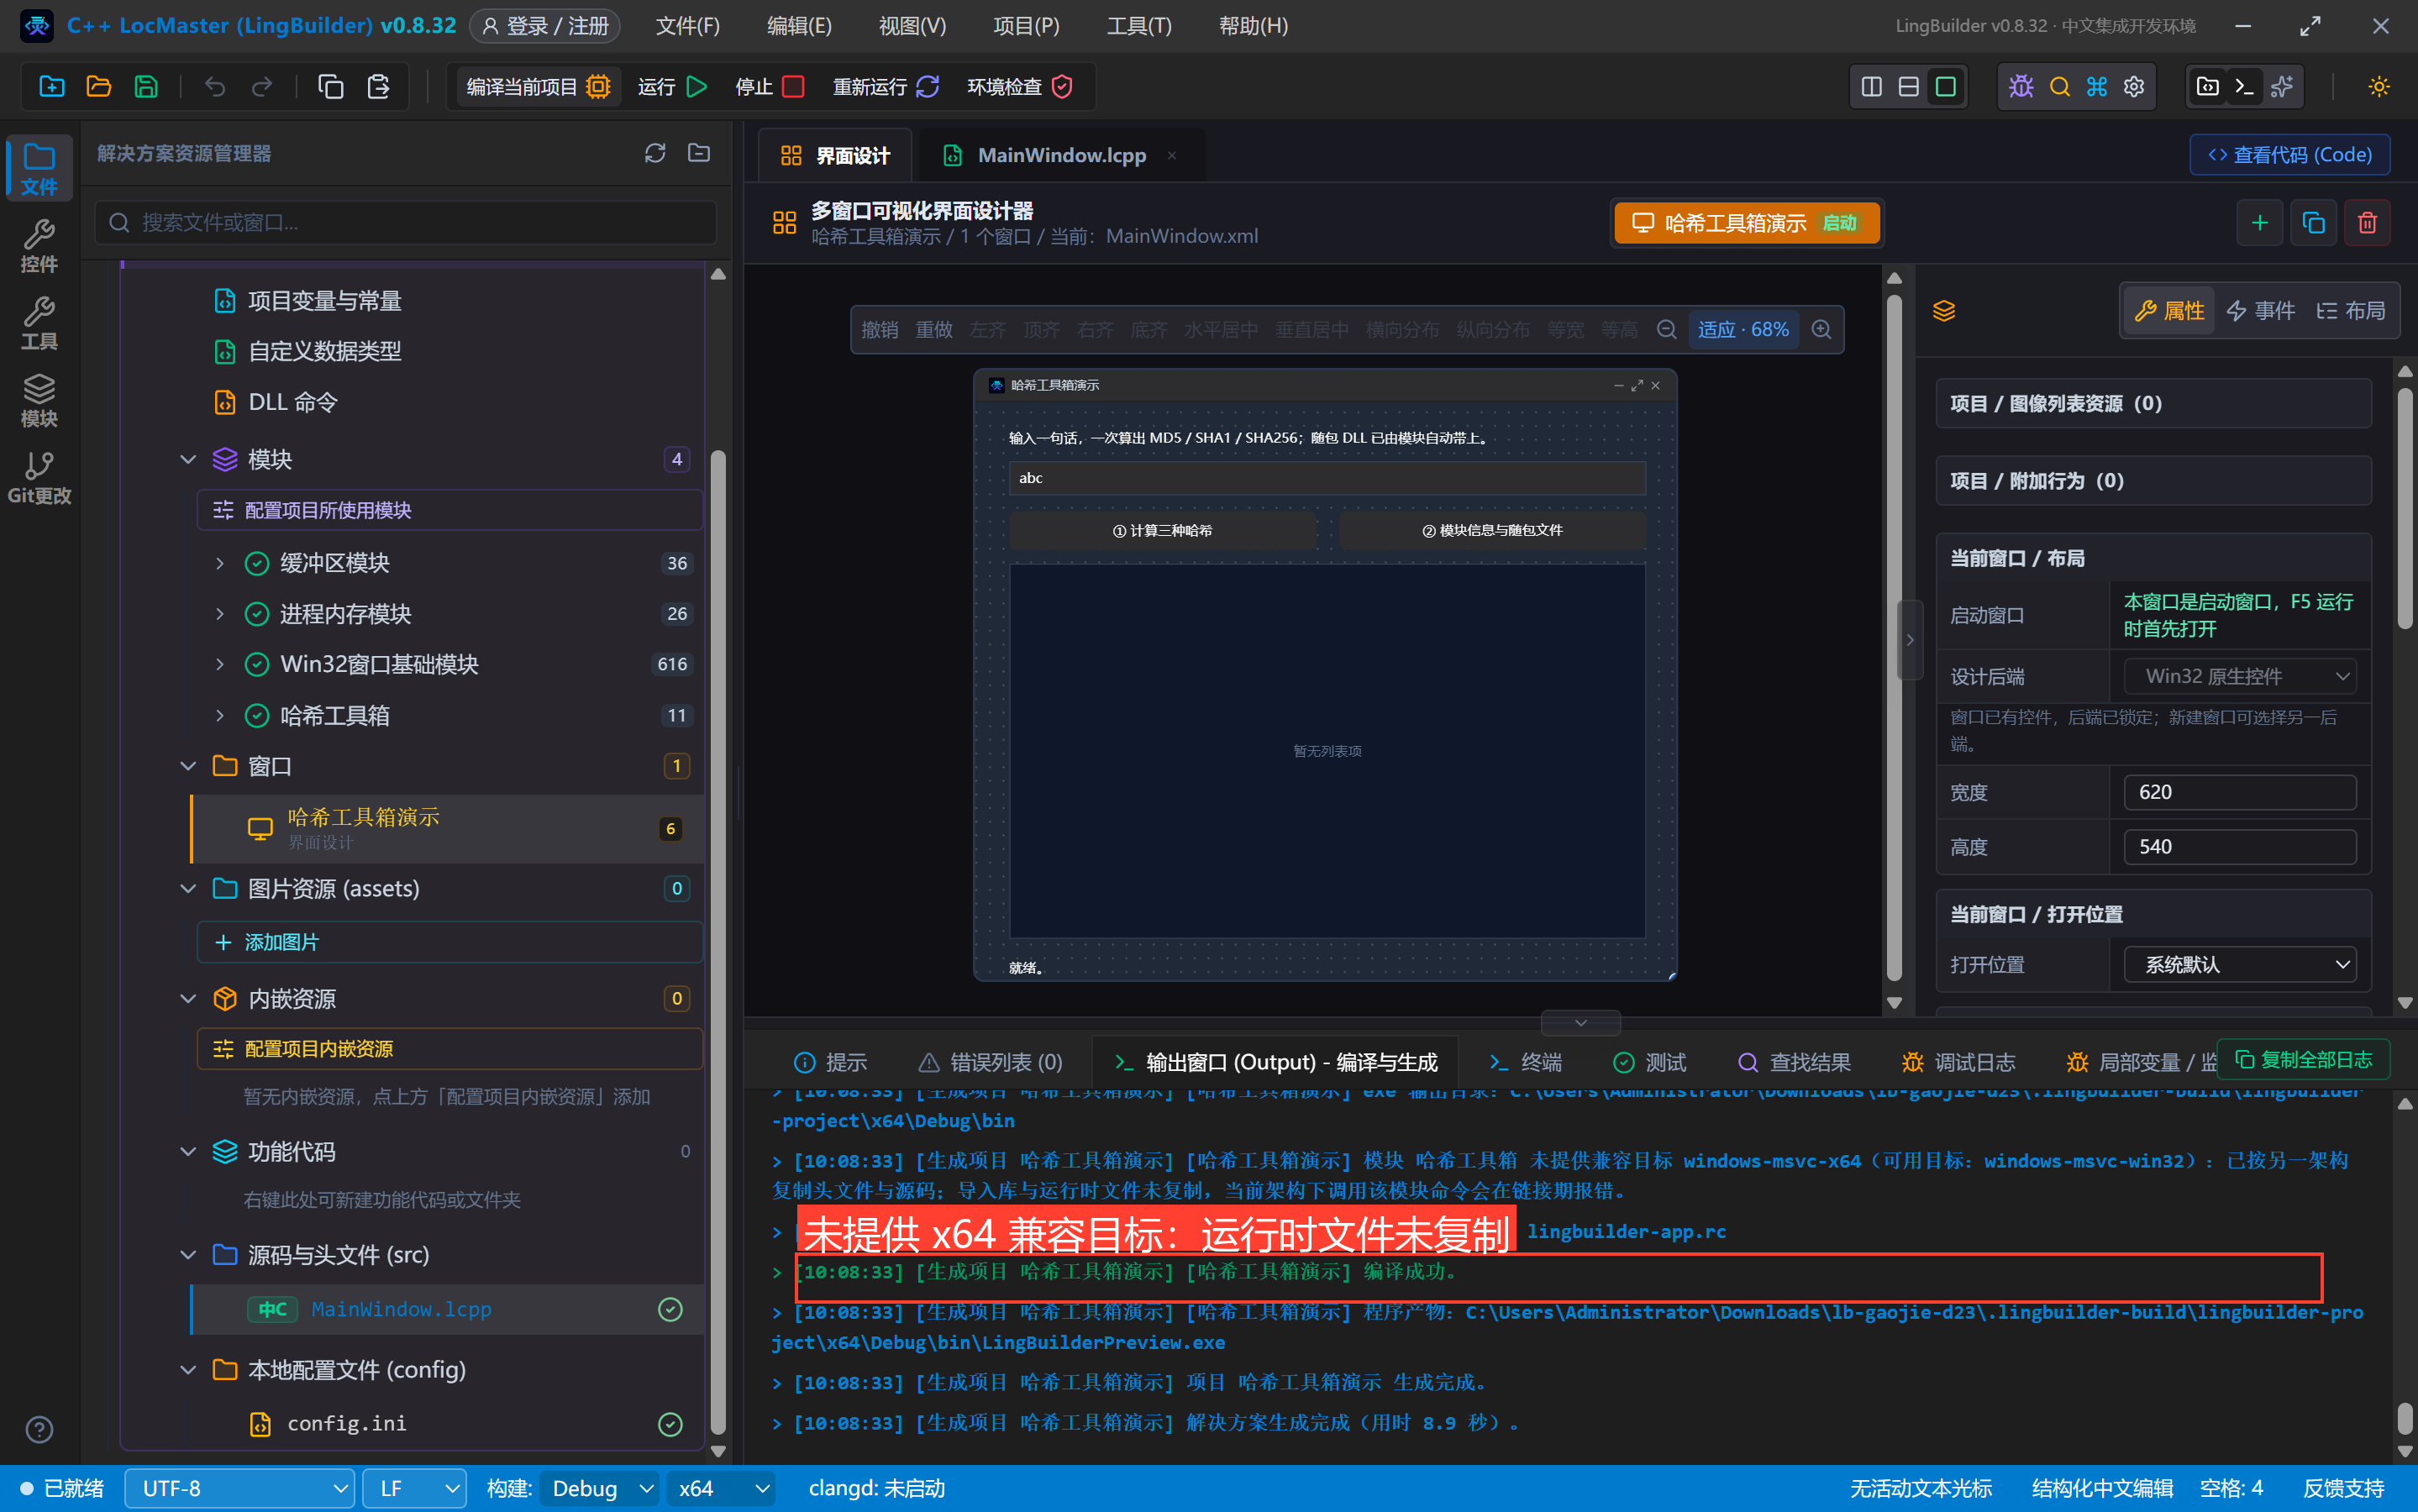
Task: Click the terminal prompt toolbar icon
Action: click(2245, 87)
